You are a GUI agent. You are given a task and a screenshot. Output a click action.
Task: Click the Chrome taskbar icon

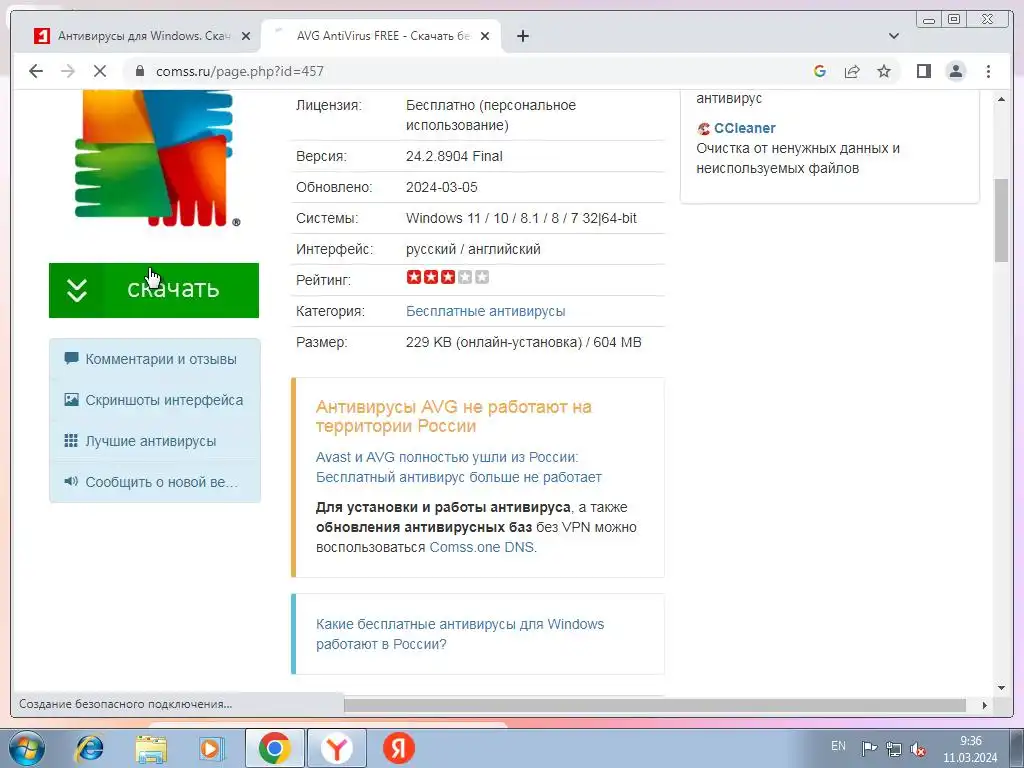pyautogui.click(x=274, y=748)
